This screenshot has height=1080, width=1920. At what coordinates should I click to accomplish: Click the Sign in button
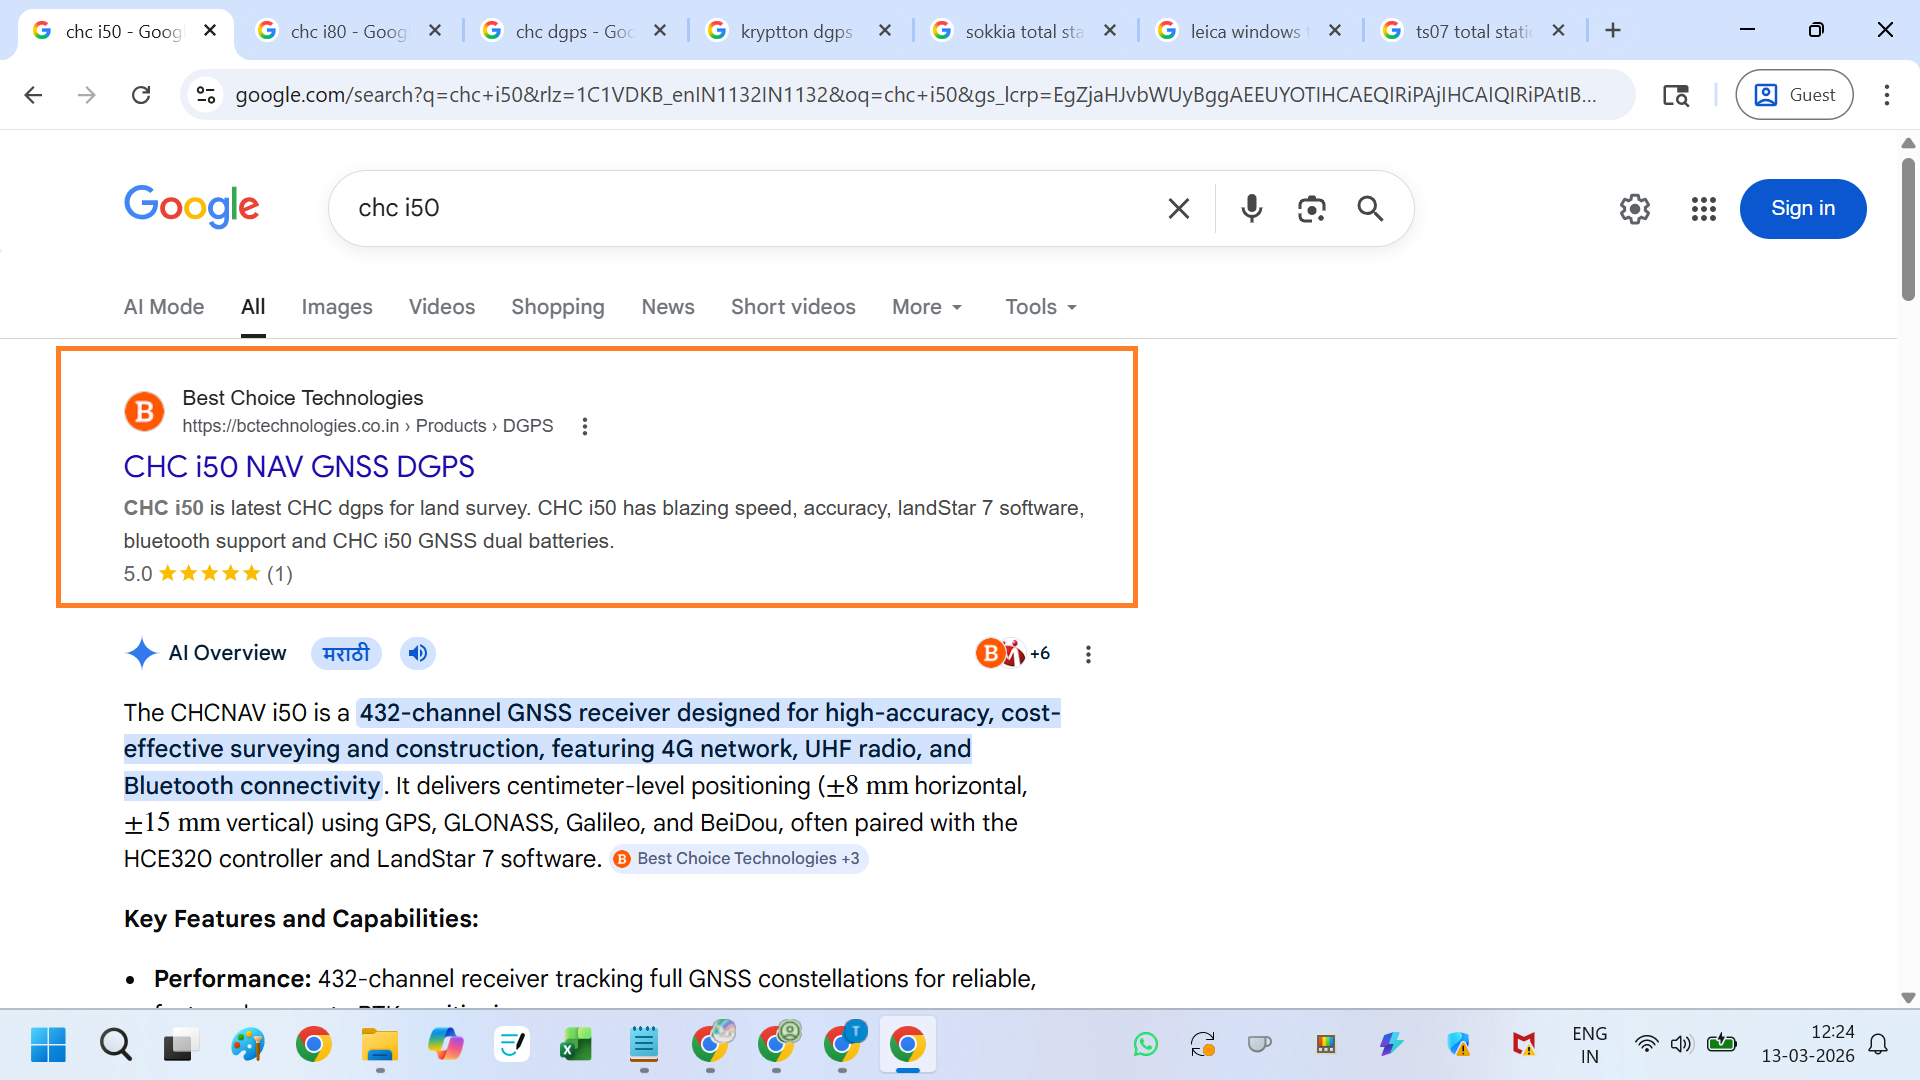coord(1802,209)
